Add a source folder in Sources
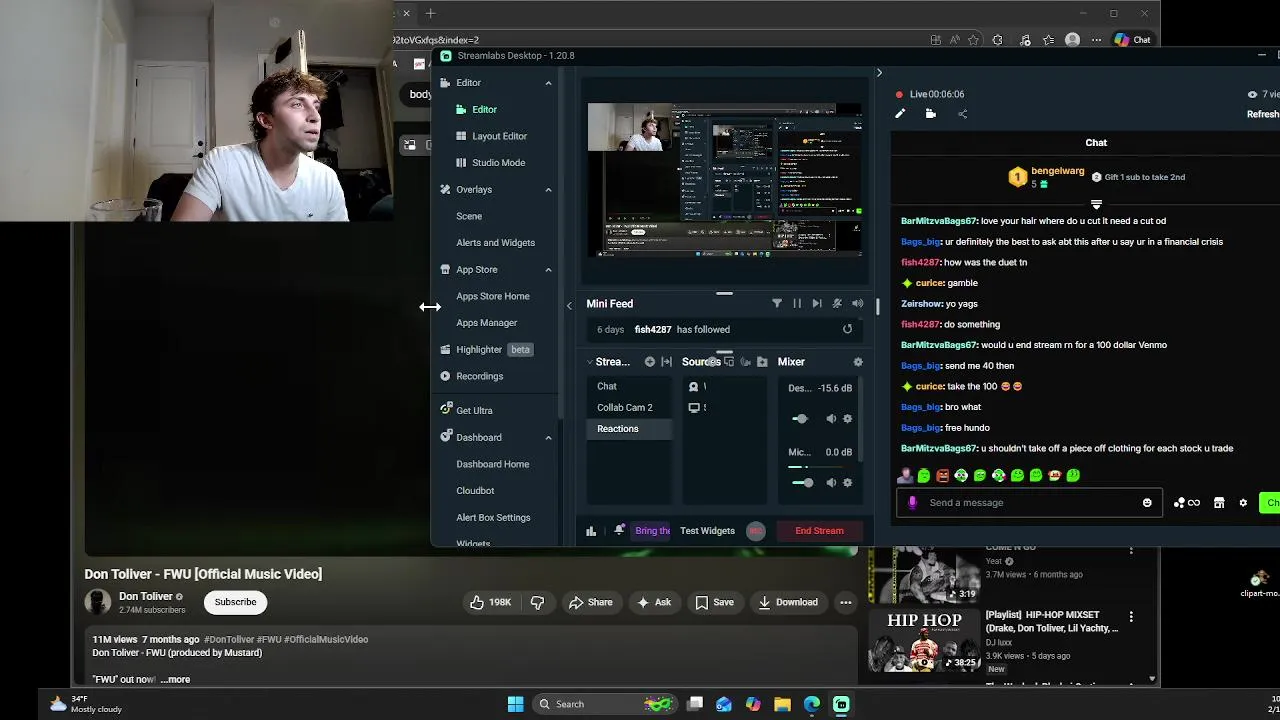 762,362
